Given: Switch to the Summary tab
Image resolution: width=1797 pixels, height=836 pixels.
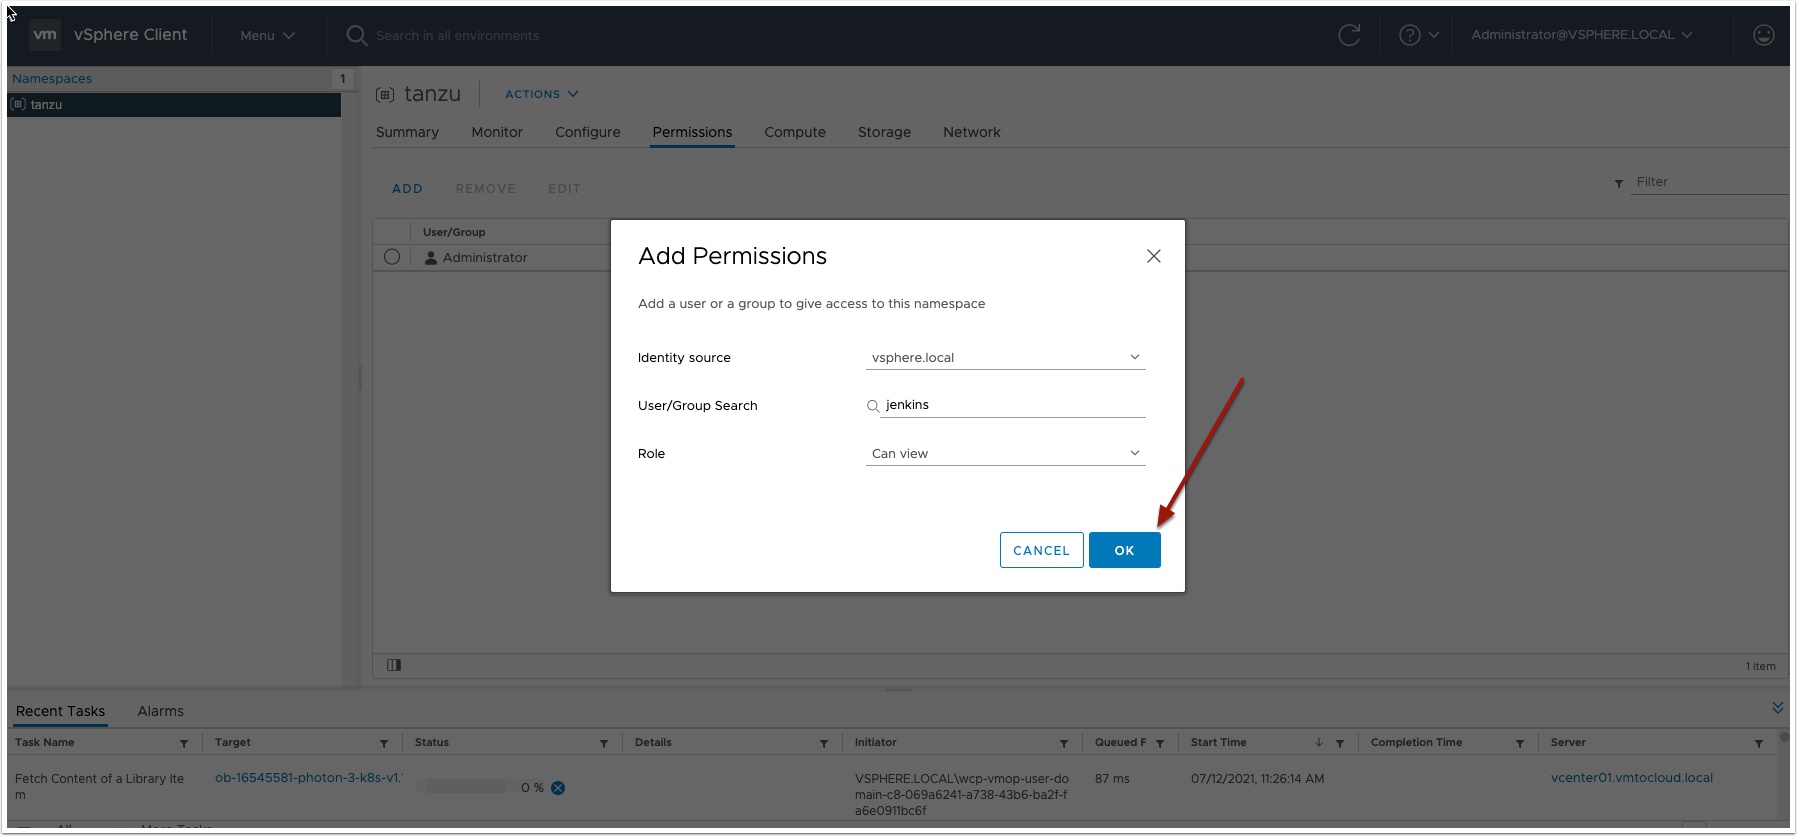Looking at the screenshot, I should (407, 132).
